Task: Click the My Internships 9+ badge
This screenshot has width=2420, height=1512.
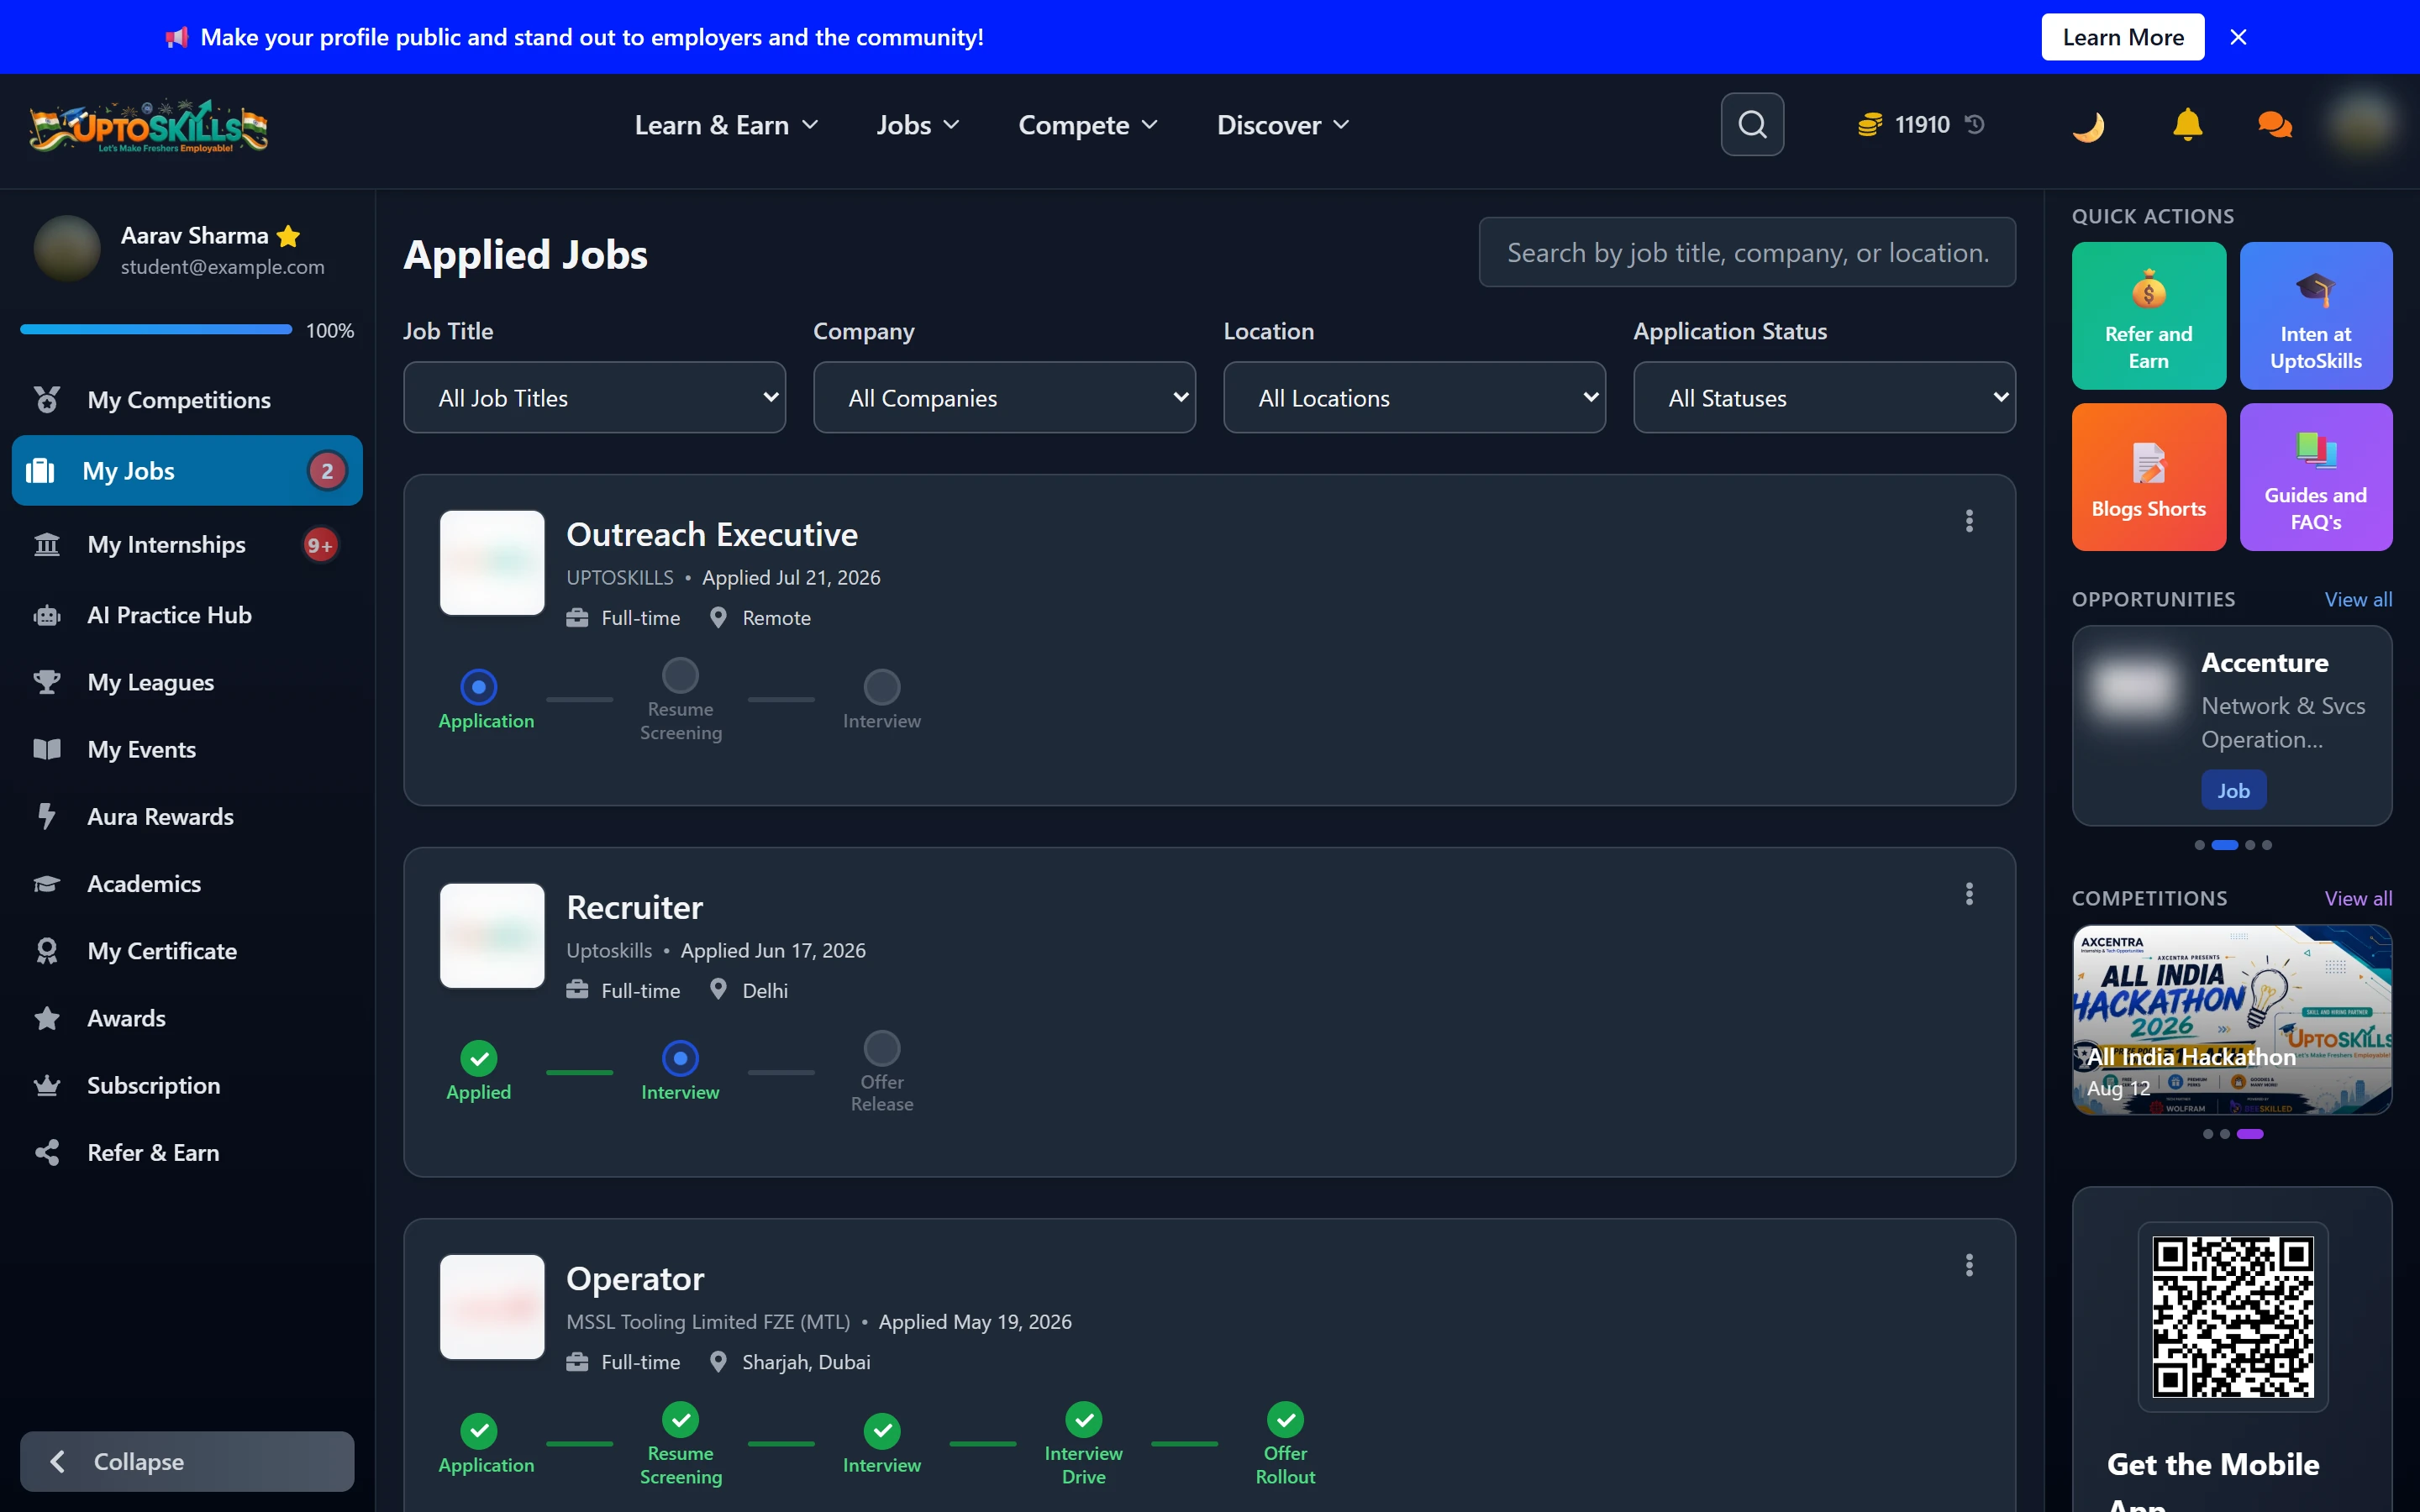Action: coord(320,545)
